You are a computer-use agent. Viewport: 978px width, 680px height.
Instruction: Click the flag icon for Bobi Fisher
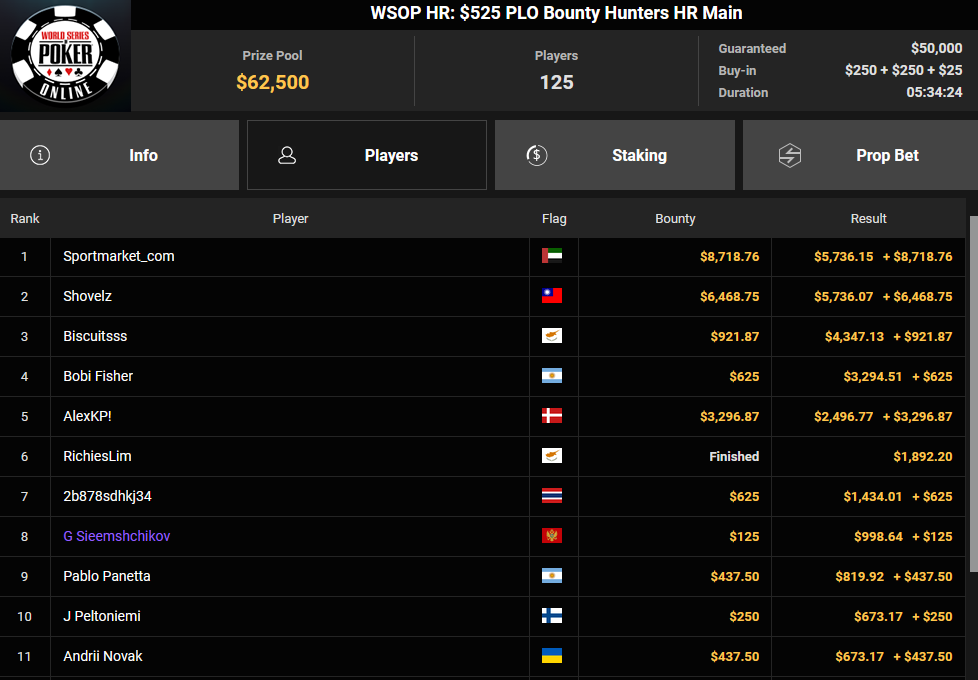pos(552,376)
